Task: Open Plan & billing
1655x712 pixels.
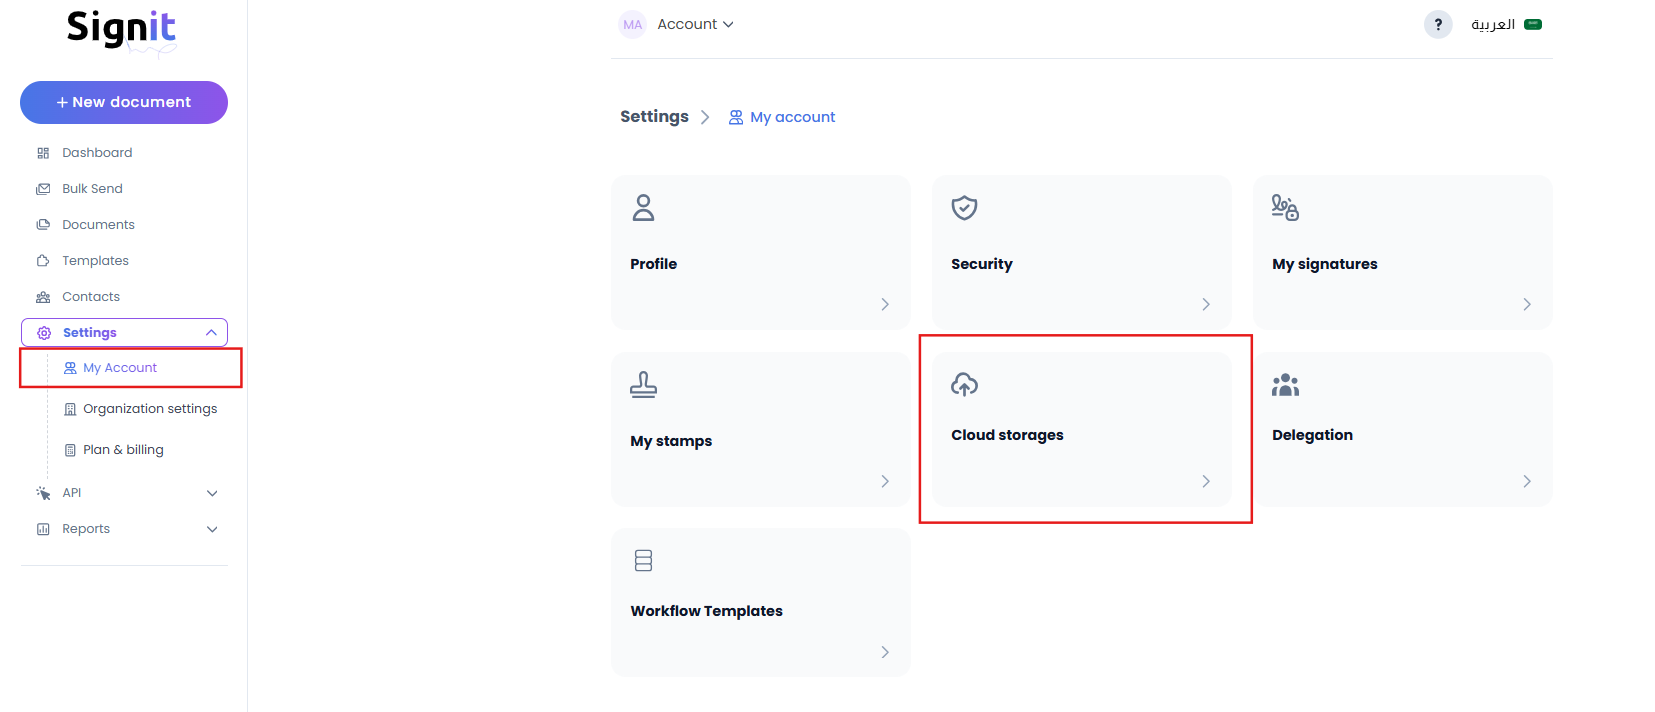Action: pyautogui.click(x=123, y=450)
